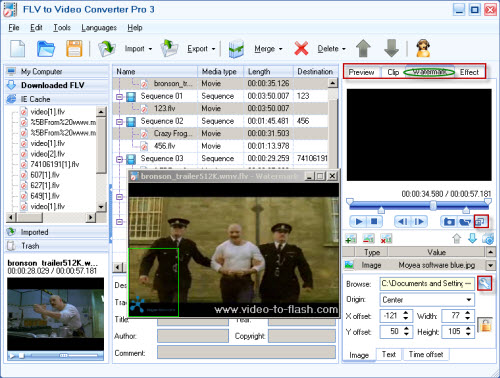
Task: Move item down with gray down arrow
Action: tap(391, 49)
